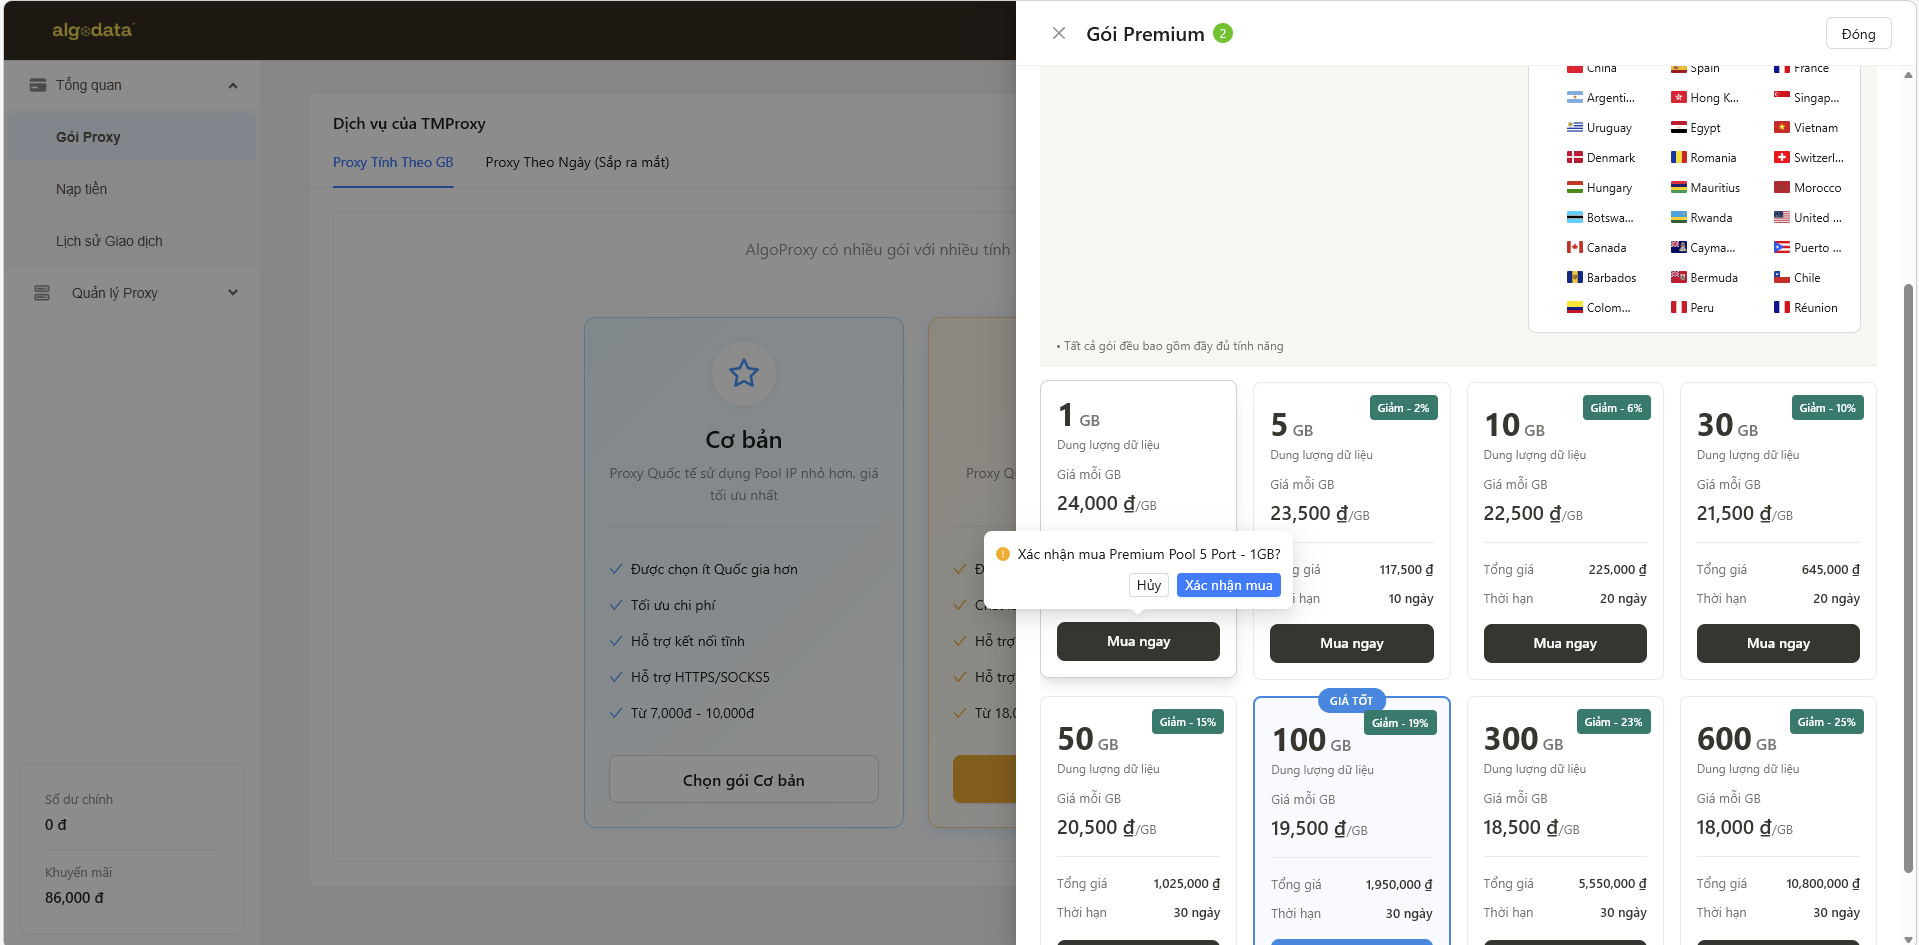
Task: Open Proxy Theo Ngày tab
Action: pos(577,162)
